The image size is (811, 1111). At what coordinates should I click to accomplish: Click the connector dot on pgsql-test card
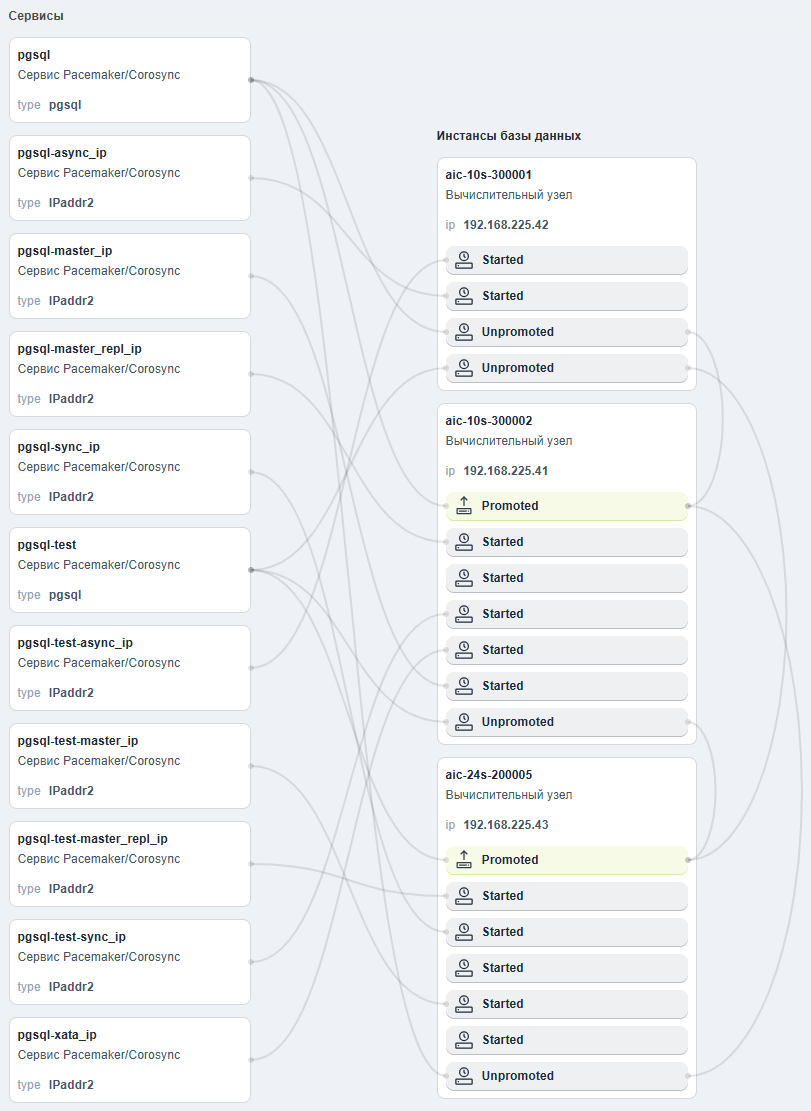coord(251,570)
